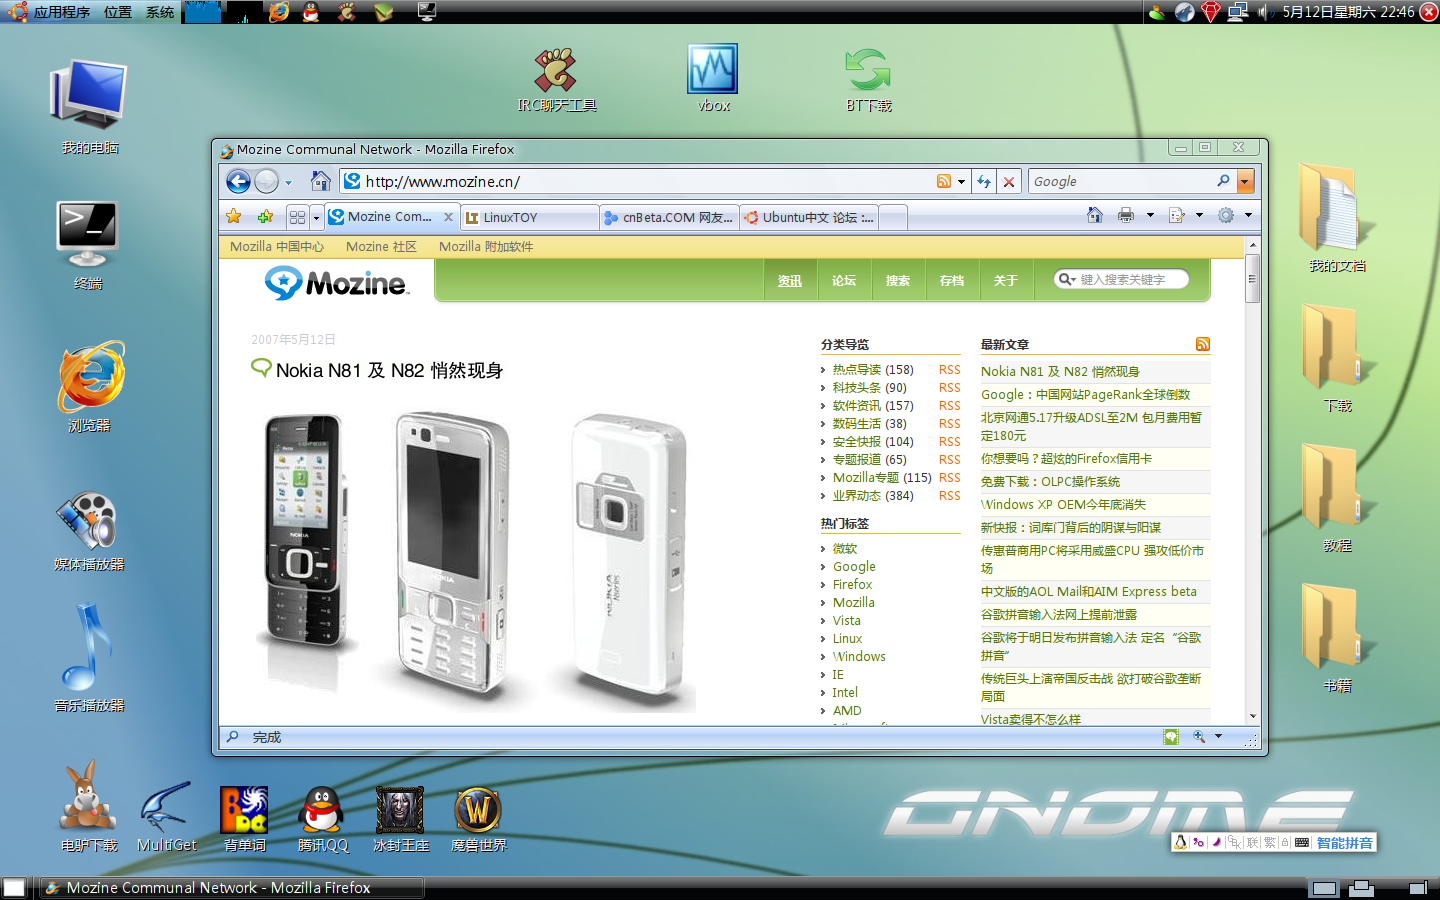Open the print options dropdown arrow
Image resolution: width=1440 pixels, height=900 pixels.
coord(1150,215)
